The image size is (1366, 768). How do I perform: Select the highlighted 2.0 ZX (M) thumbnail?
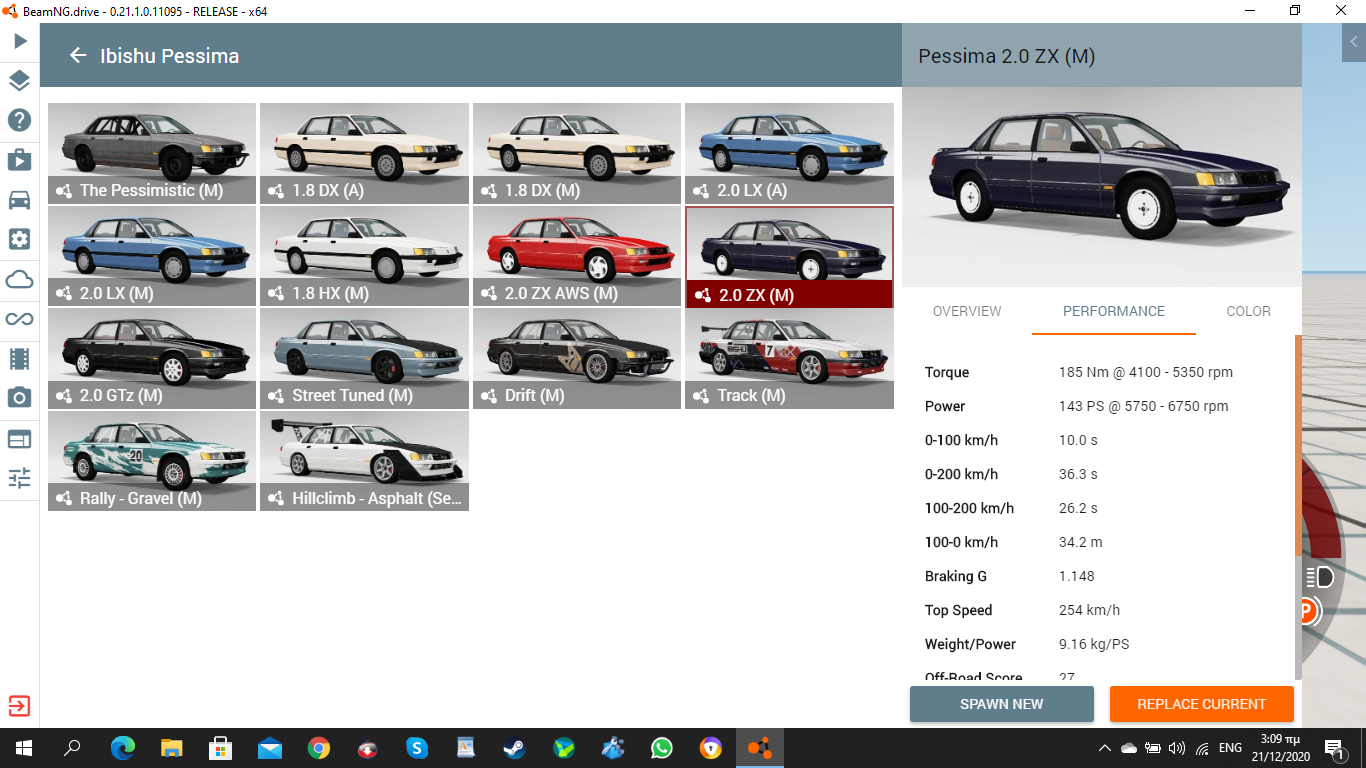[789, 256]
